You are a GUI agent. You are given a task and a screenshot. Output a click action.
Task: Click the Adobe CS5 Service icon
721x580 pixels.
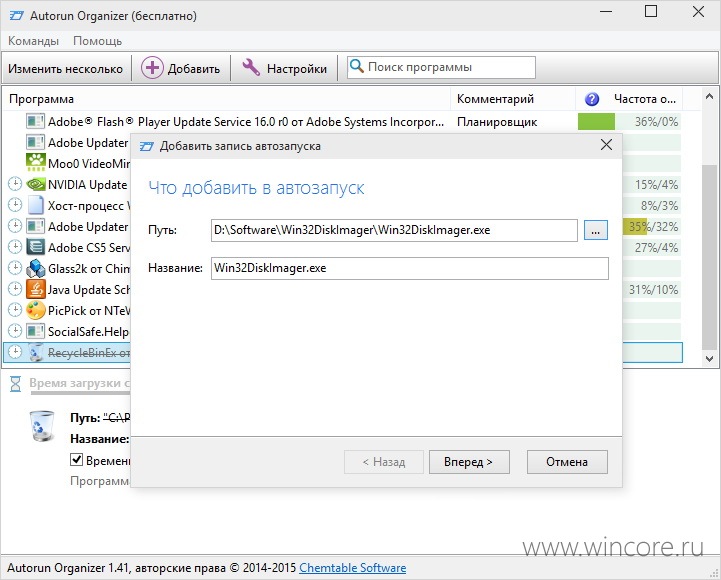pos(35,247)
